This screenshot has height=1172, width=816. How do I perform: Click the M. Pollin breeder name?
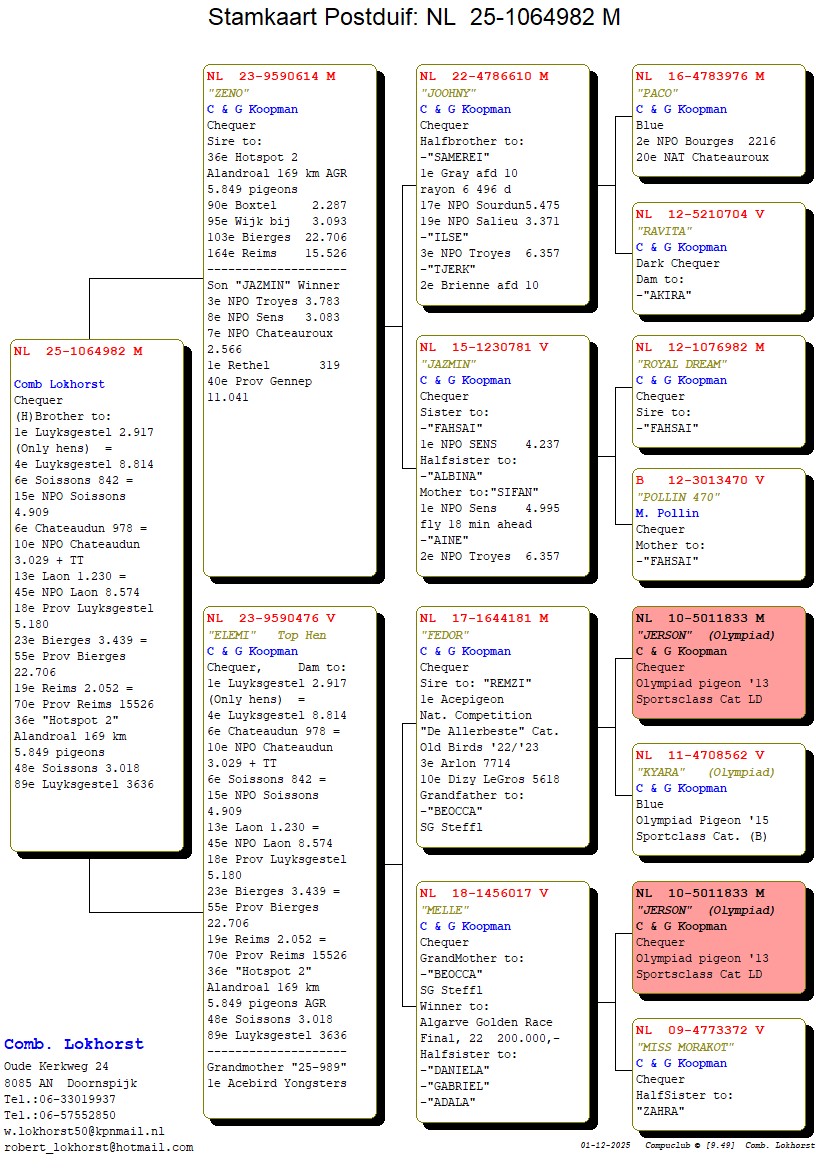click(667, 513)
